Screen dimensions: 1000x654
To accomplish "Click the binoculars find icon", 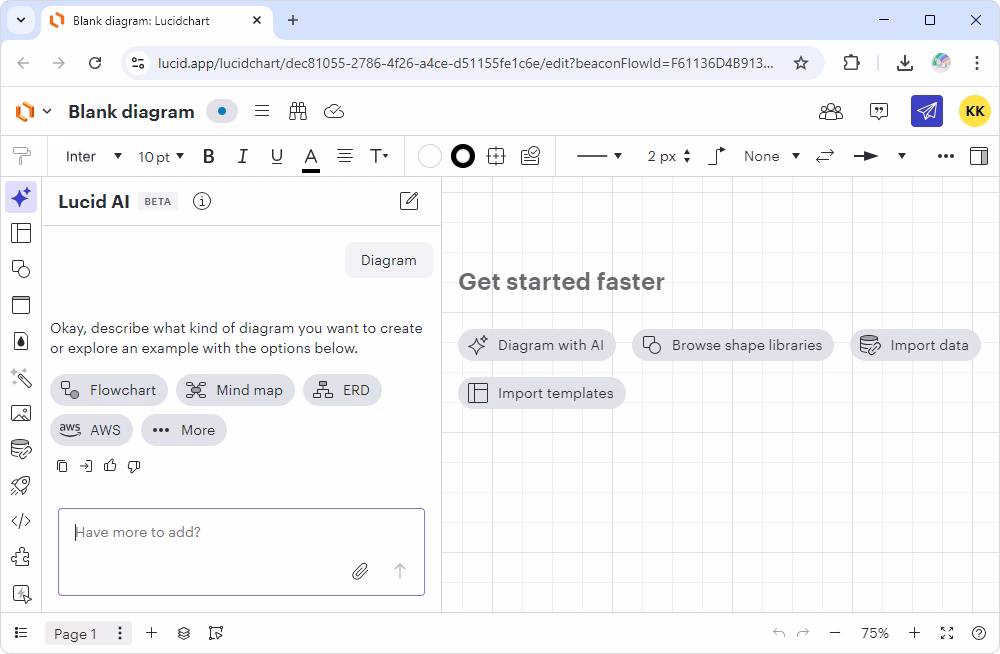I will (x=298, y=111).
